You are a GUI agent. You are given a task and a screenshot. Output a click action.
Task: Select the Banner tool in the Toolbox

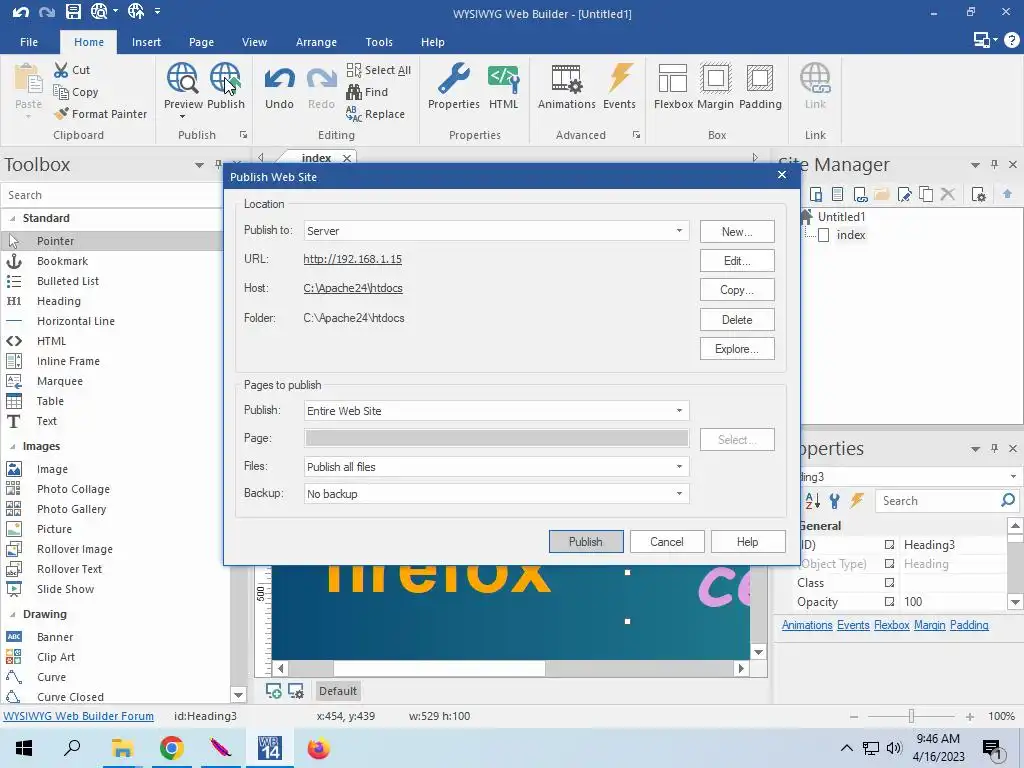point(55,637)
